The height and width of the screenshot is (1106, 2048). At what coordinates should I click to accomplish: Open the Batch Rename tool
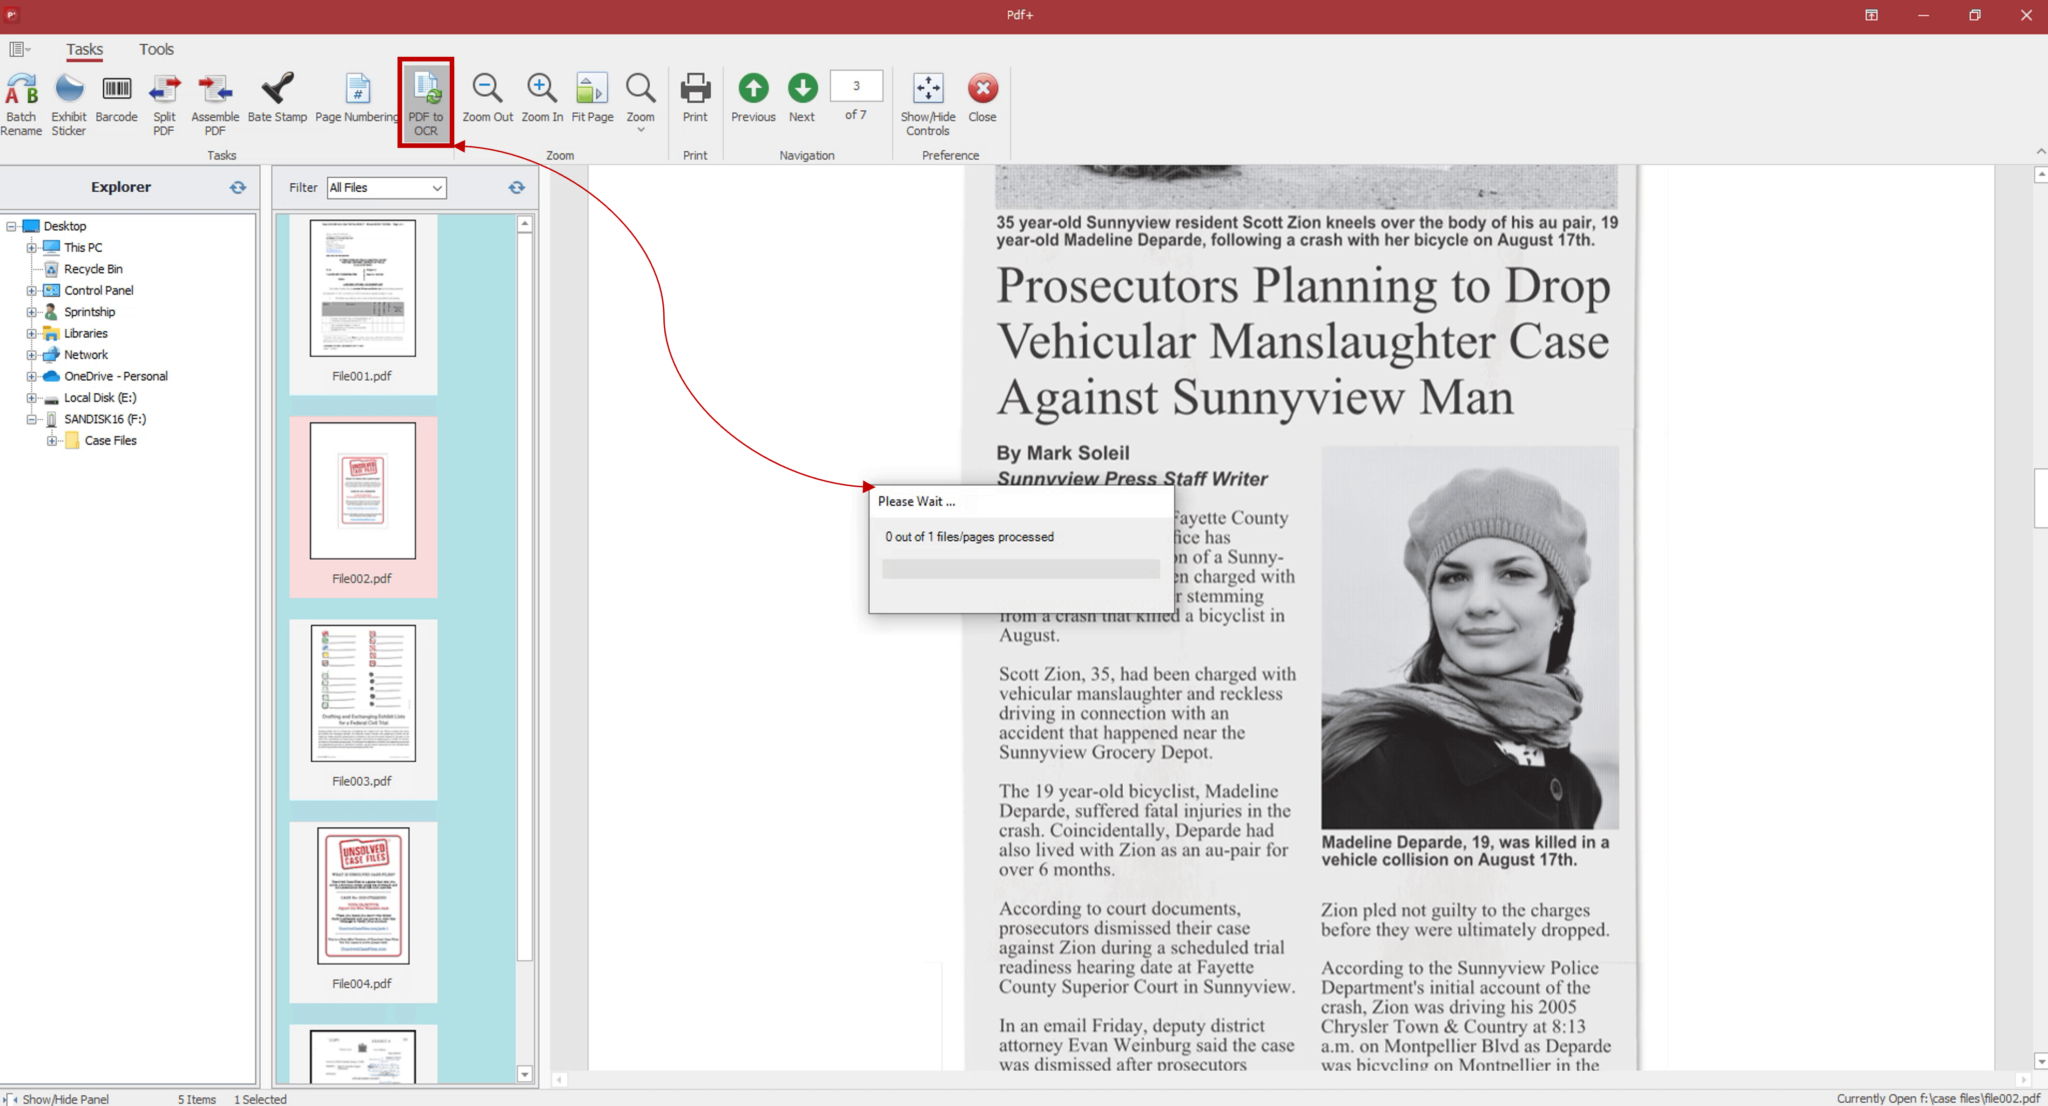(x=21, y=104)
